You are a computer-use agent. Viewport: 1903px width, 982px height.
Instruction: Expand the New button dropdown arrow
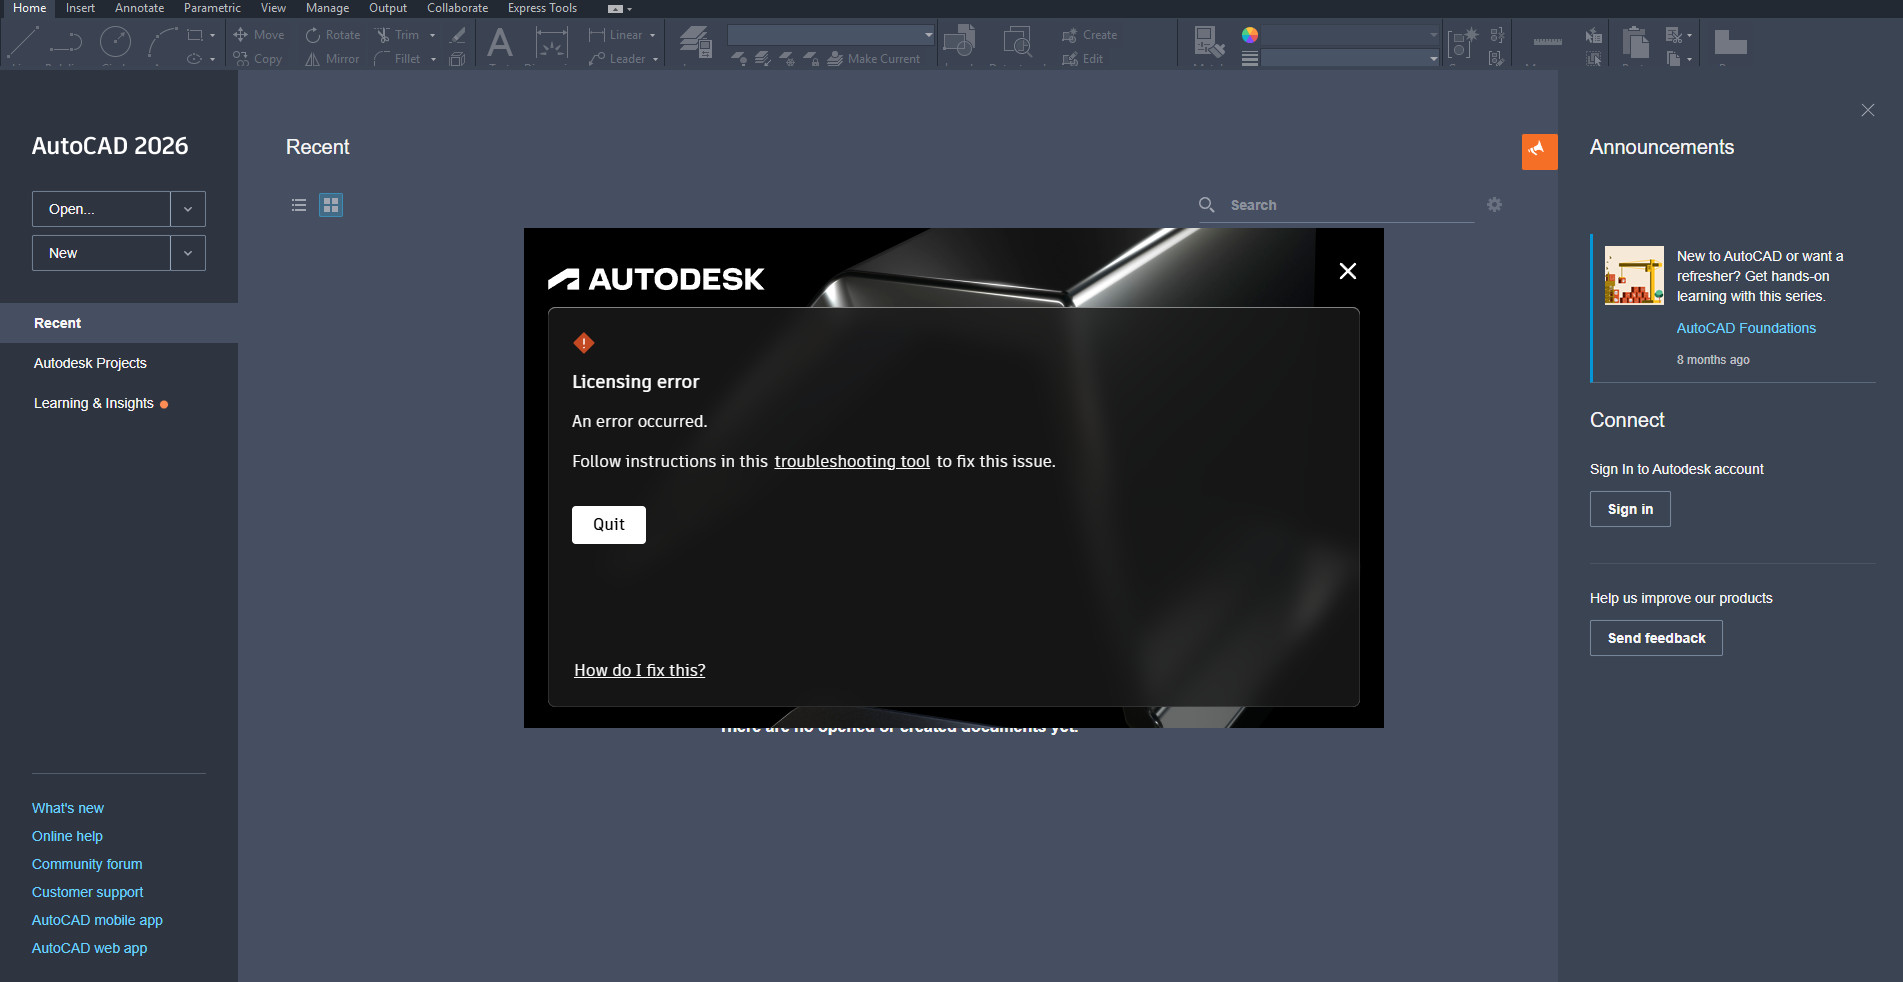click(x=188, y=253)
